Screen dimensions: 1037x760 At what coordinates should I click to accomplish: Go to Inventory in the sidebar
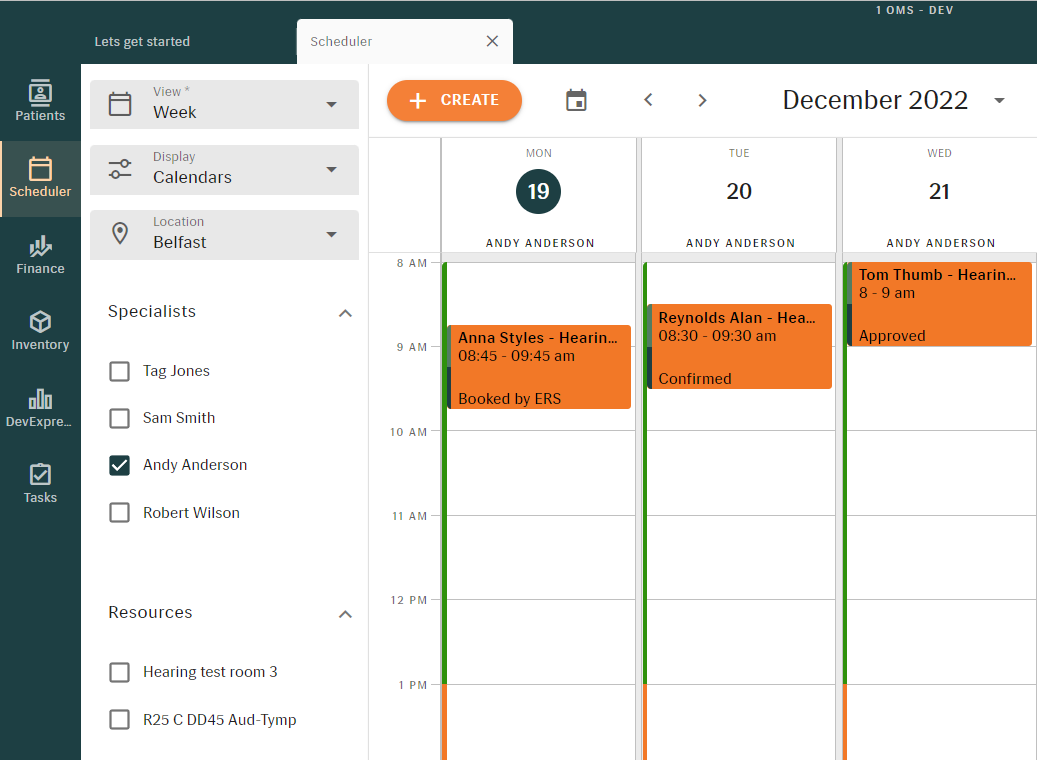(40, 331)
